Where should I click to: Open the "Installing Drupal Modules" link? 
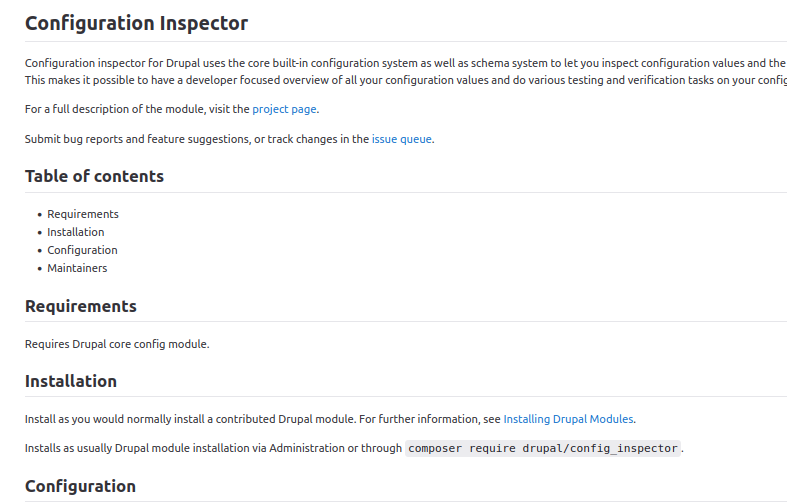[x=568, y=419]
